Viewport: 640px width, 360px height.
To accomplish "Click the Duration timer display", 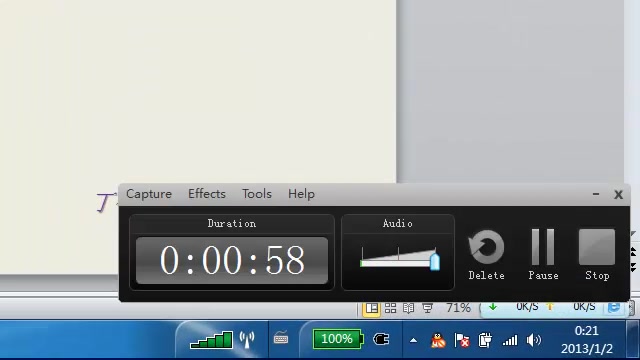I will [x=232, y=260].
